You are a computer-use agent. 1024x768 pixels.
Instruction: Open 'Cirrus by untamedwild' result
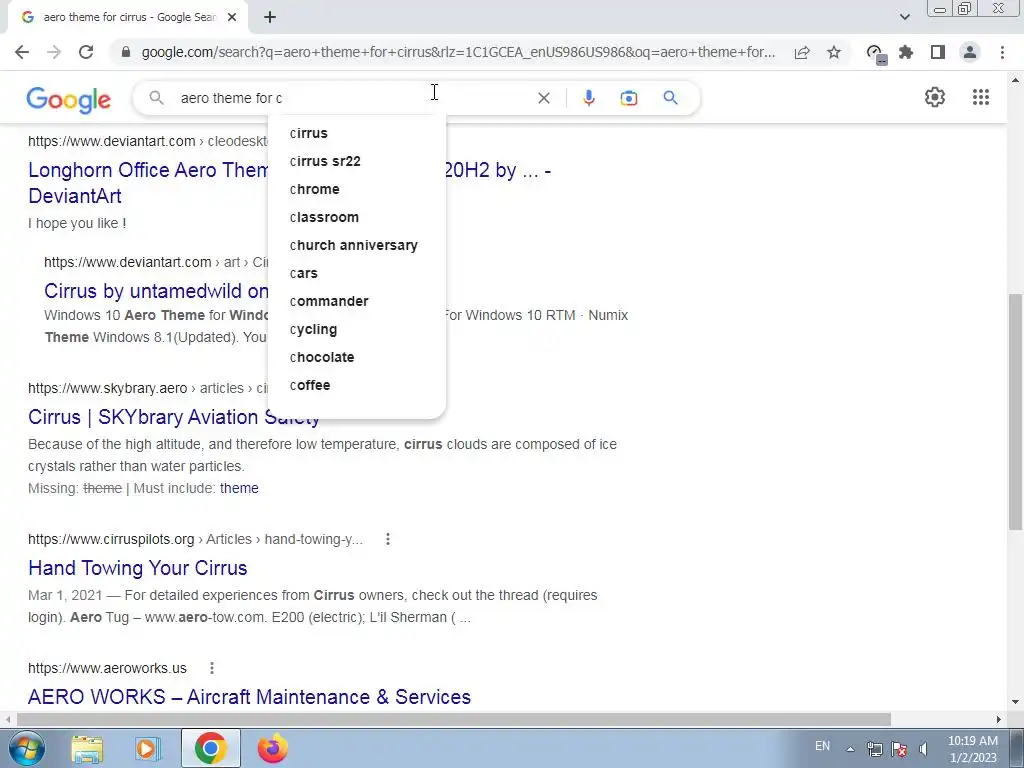point(156,291)
